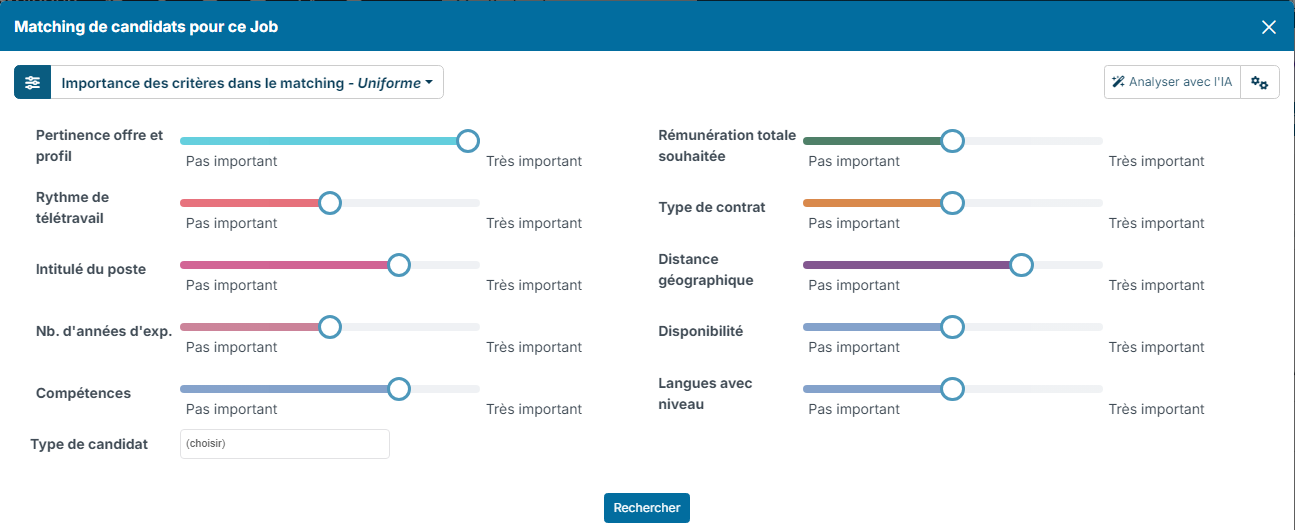Open the Type de candidat selector

click(x=285, y=444)
